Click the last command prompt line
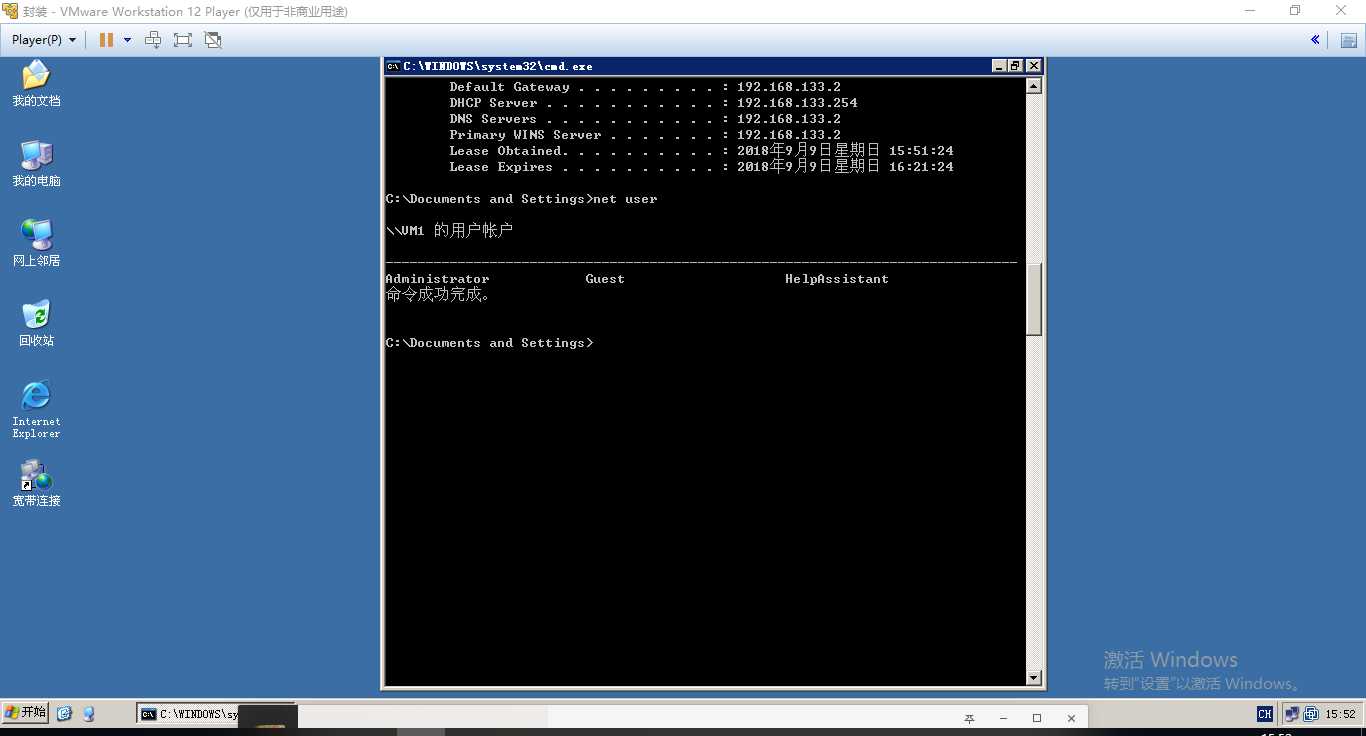Viewport: 1366px width, 736px height. [x=489, y=343]
